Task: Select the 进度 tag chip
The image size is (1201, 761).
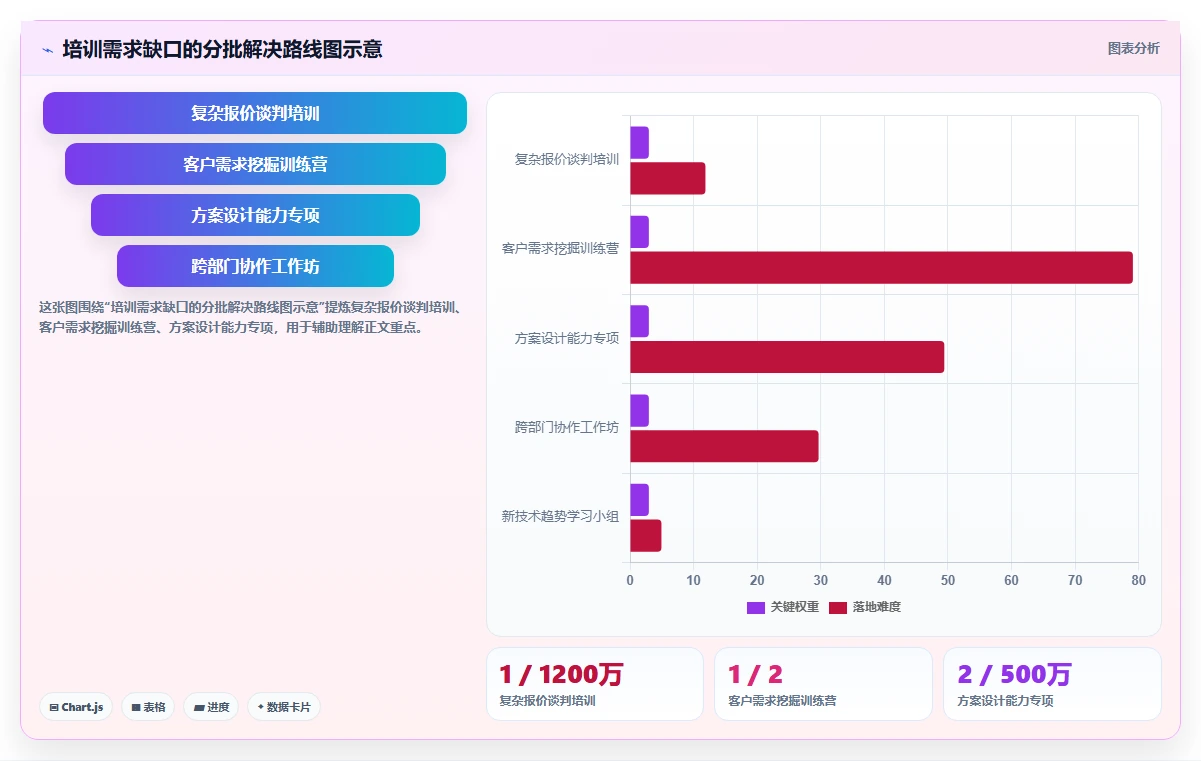Action: pyautogui.click(x=211, y=707)
